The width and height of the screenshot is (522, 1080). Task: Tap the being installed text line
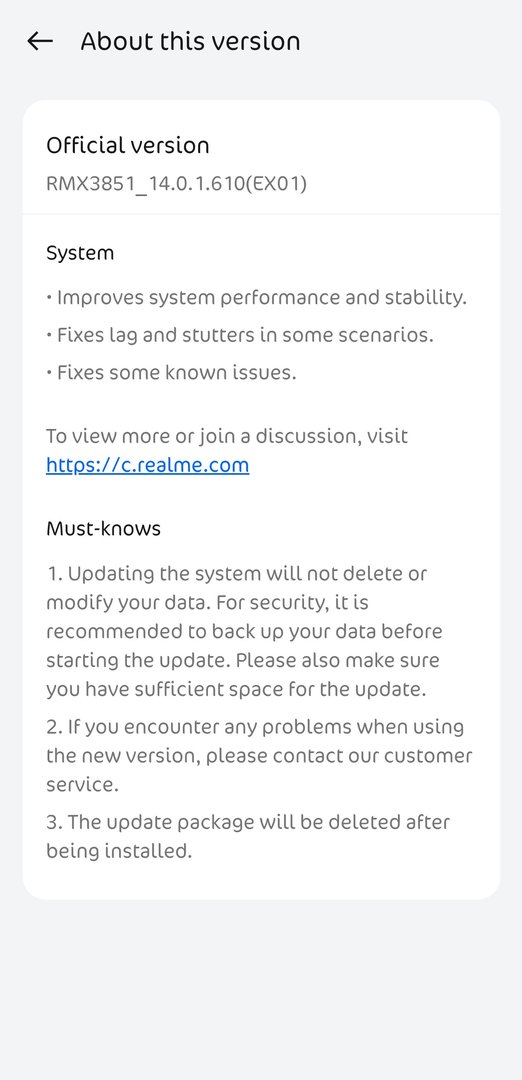(118, 851)
